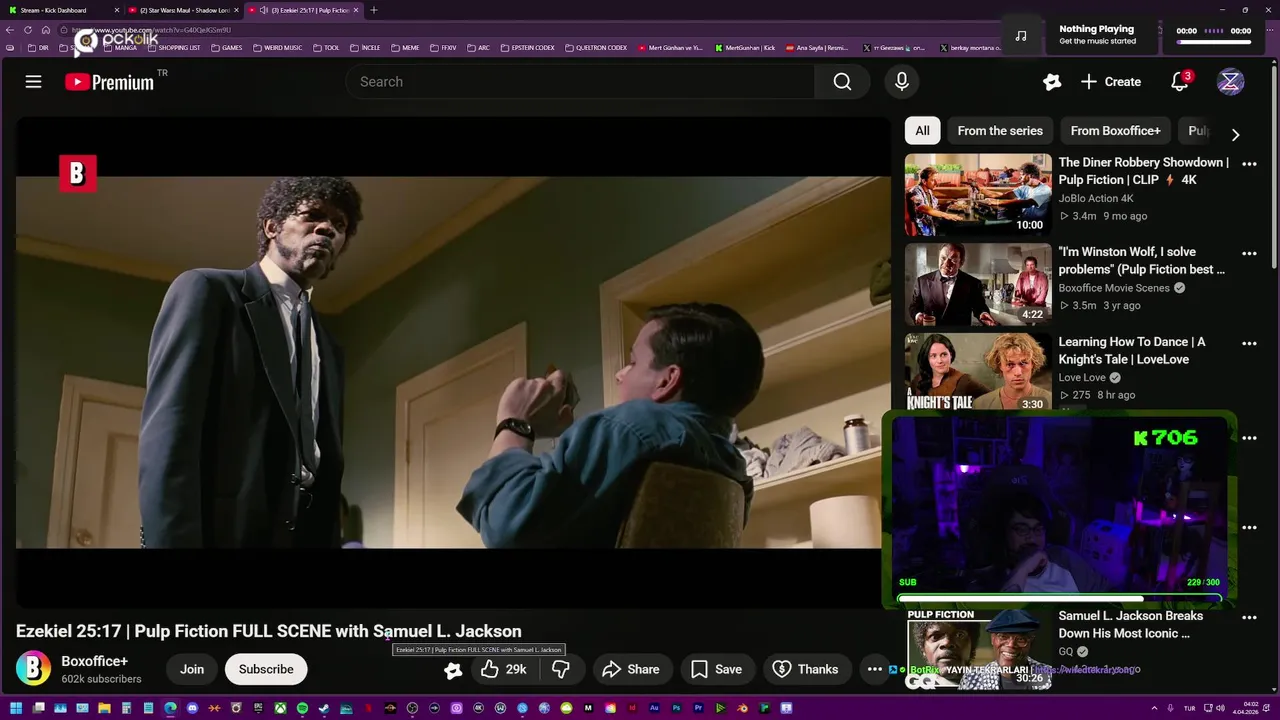Open Steam from the taskbar
Viewport: 1280px width, 720px height.
click(324, 708)
